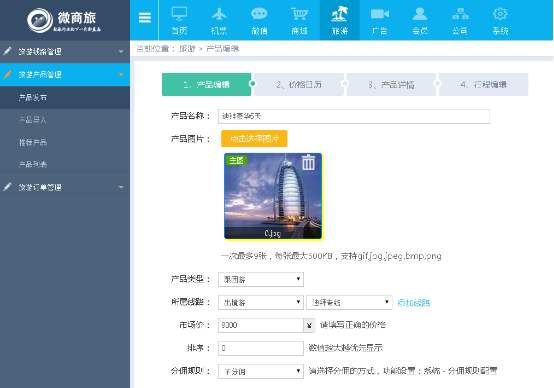Open the video camera advertising section
Screen dimensions: 554x388
pyautogui.click(x=380, y=20)
